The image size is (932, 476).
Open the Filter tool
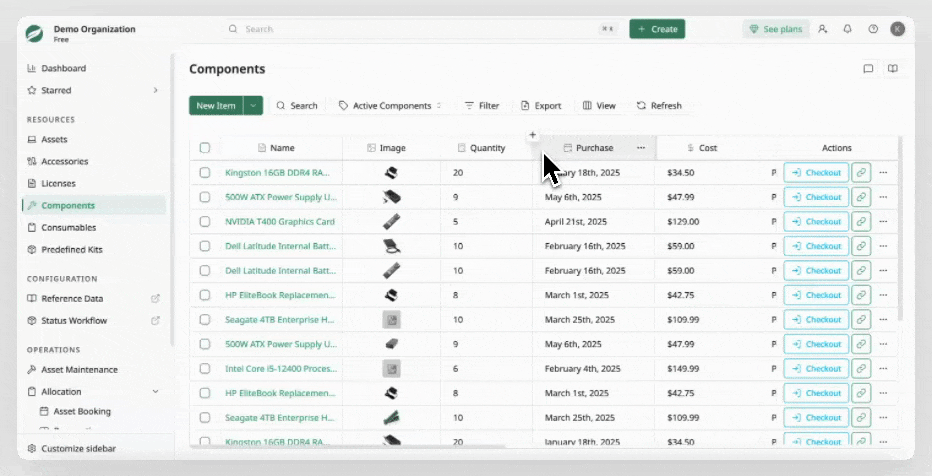pos(481,105)
